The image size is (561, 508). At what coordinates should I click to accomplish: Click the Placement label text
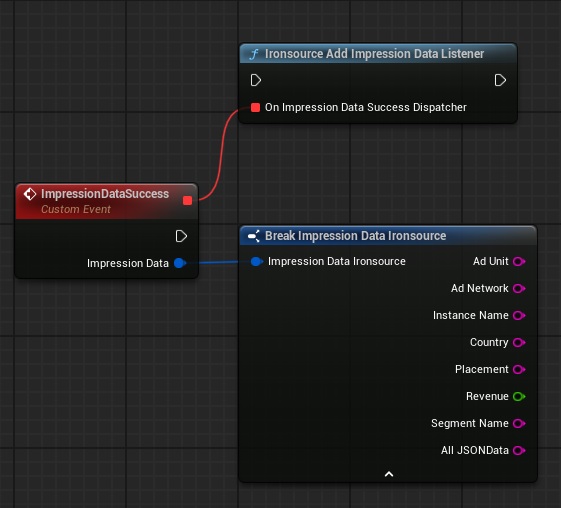point(482,369)
